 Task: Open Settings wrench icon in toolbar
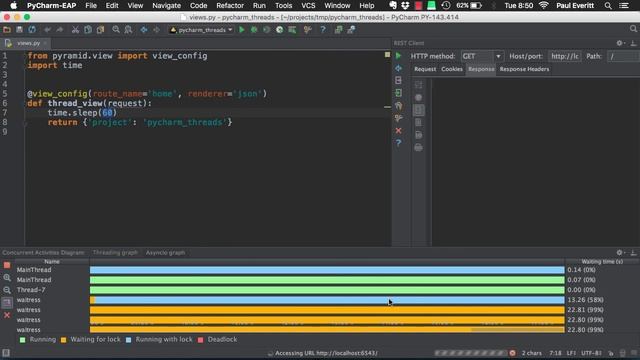pyautogui.click(x=308, y=29)
